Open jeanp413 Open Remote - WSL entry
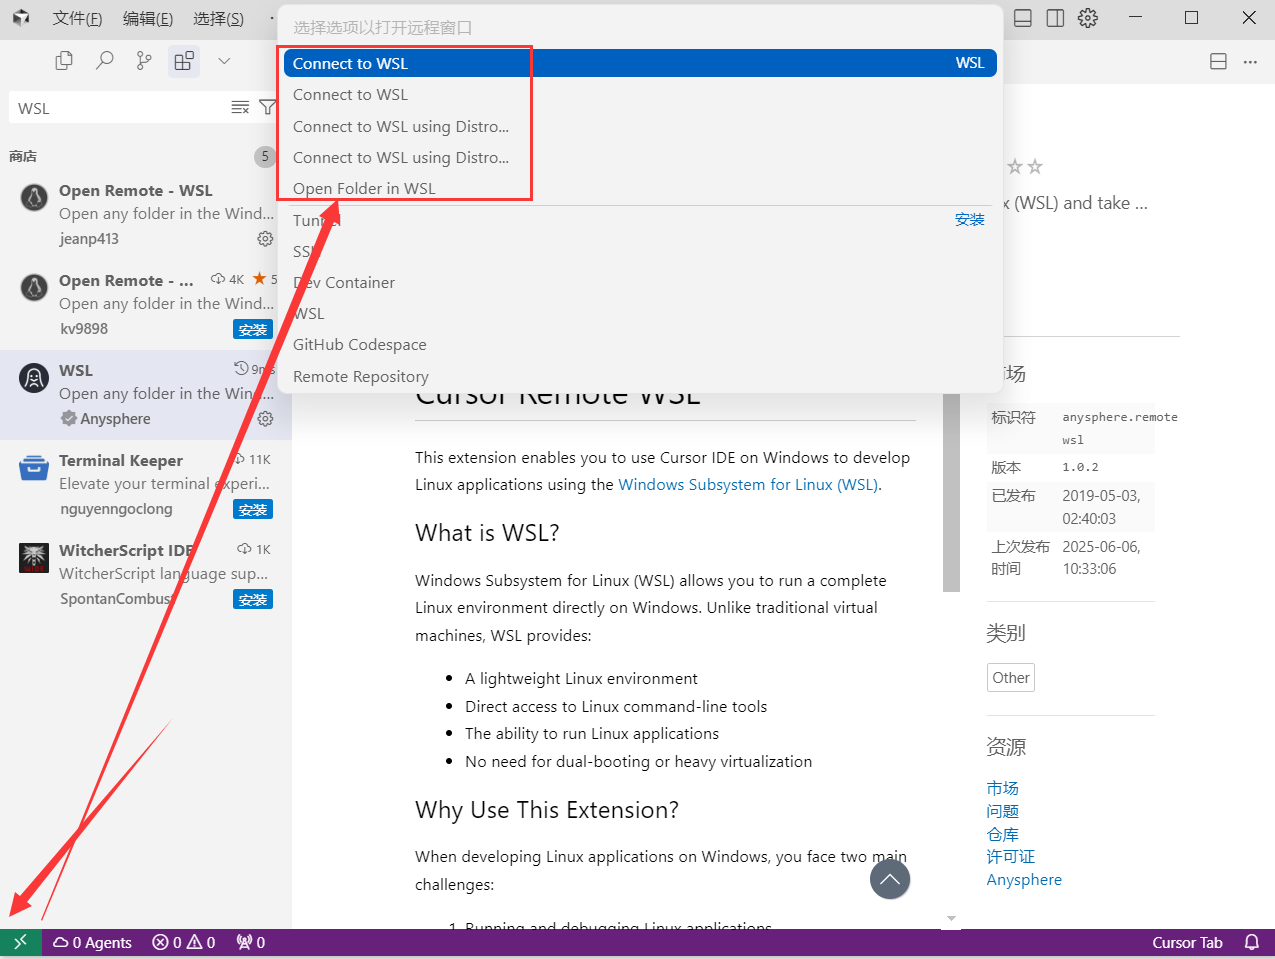 point(146,215)
